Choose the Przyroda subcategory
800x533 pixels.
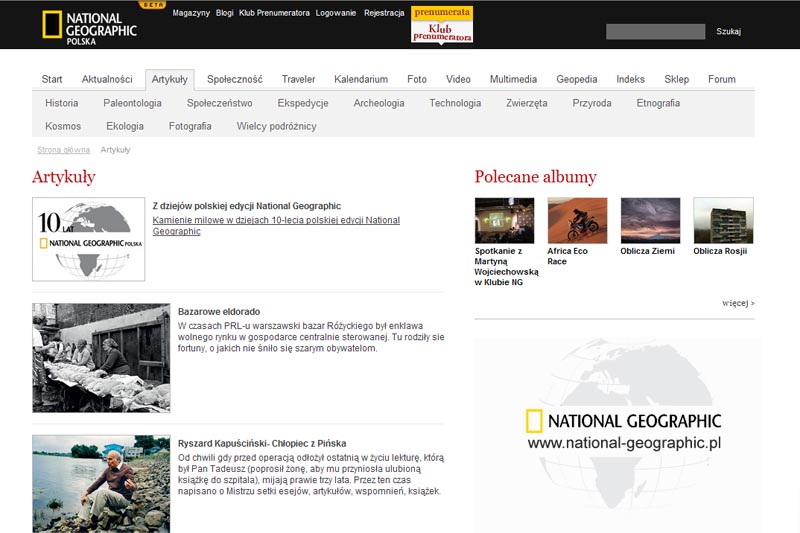(592, 103)
